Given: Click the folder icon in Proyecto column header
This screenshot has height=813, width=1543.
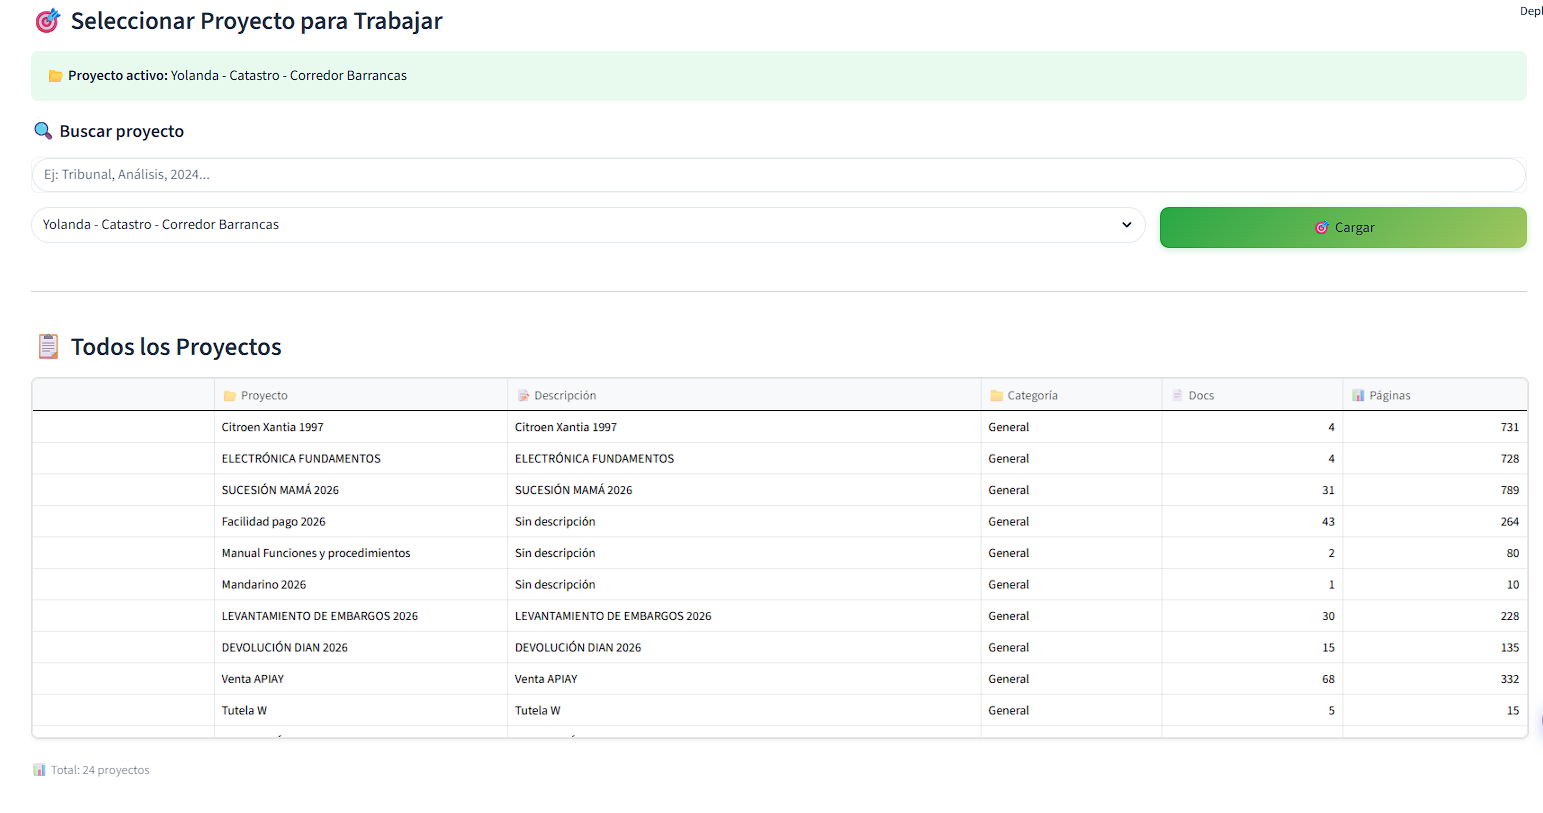Looking at the screenshot, I should [x=230, y=396].
